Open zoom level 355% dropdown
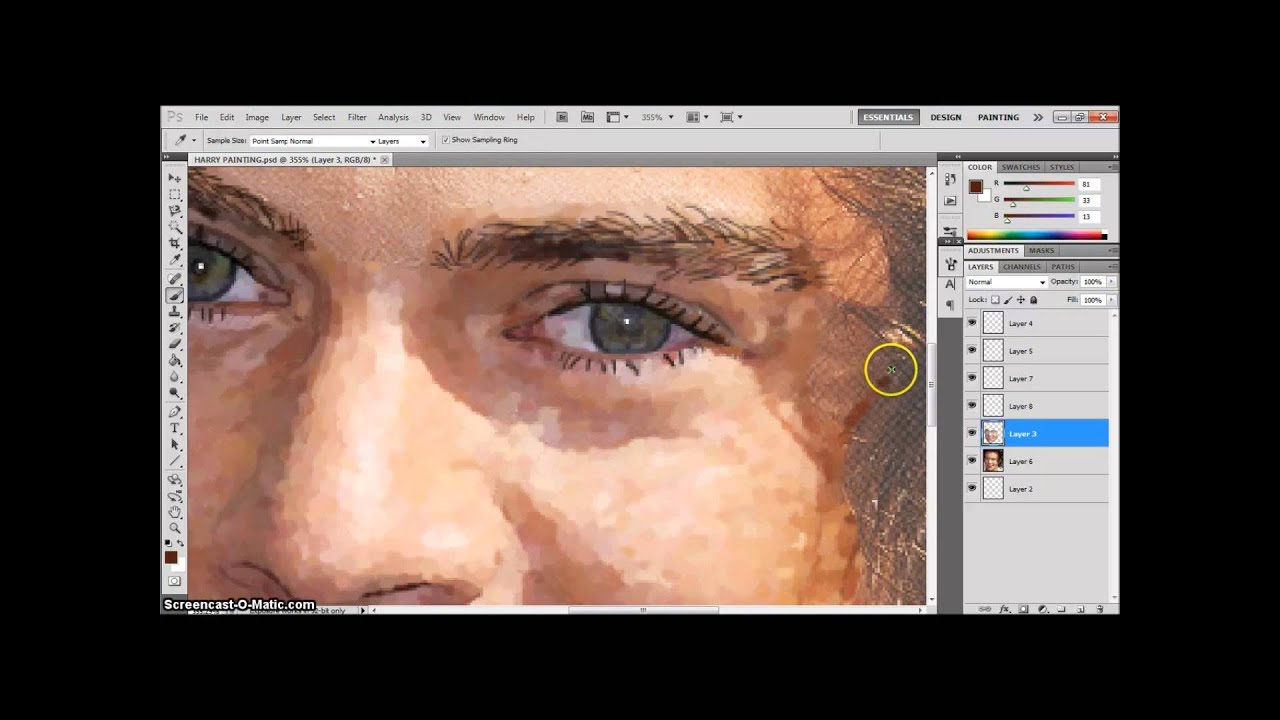 (x=670, y=117)
